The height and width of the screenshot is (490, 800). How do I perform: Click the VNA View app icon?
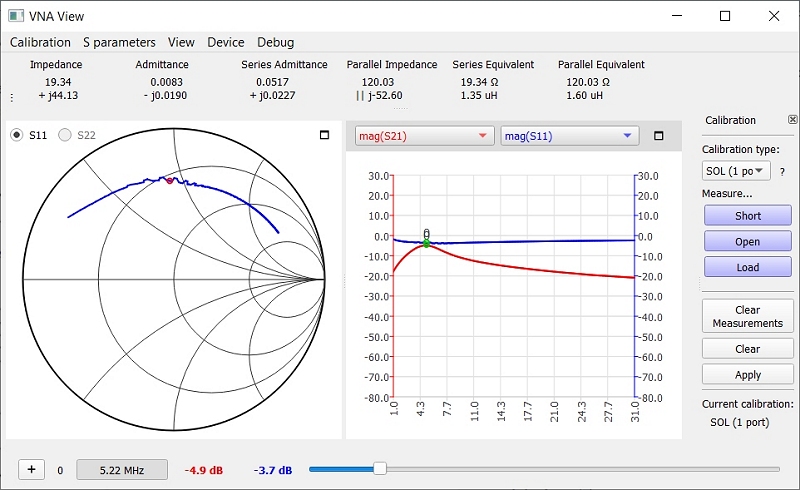pyautogui.click(x=15, y=16)
